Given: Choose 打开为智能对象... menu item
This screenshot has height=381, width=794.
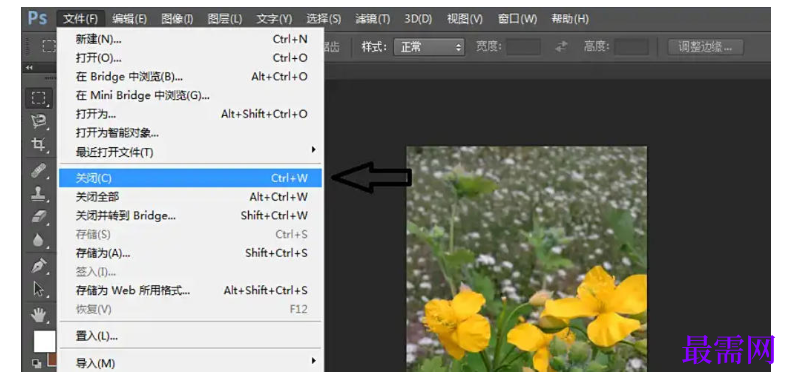Looking at the screenshot, I should coord(190,133).
